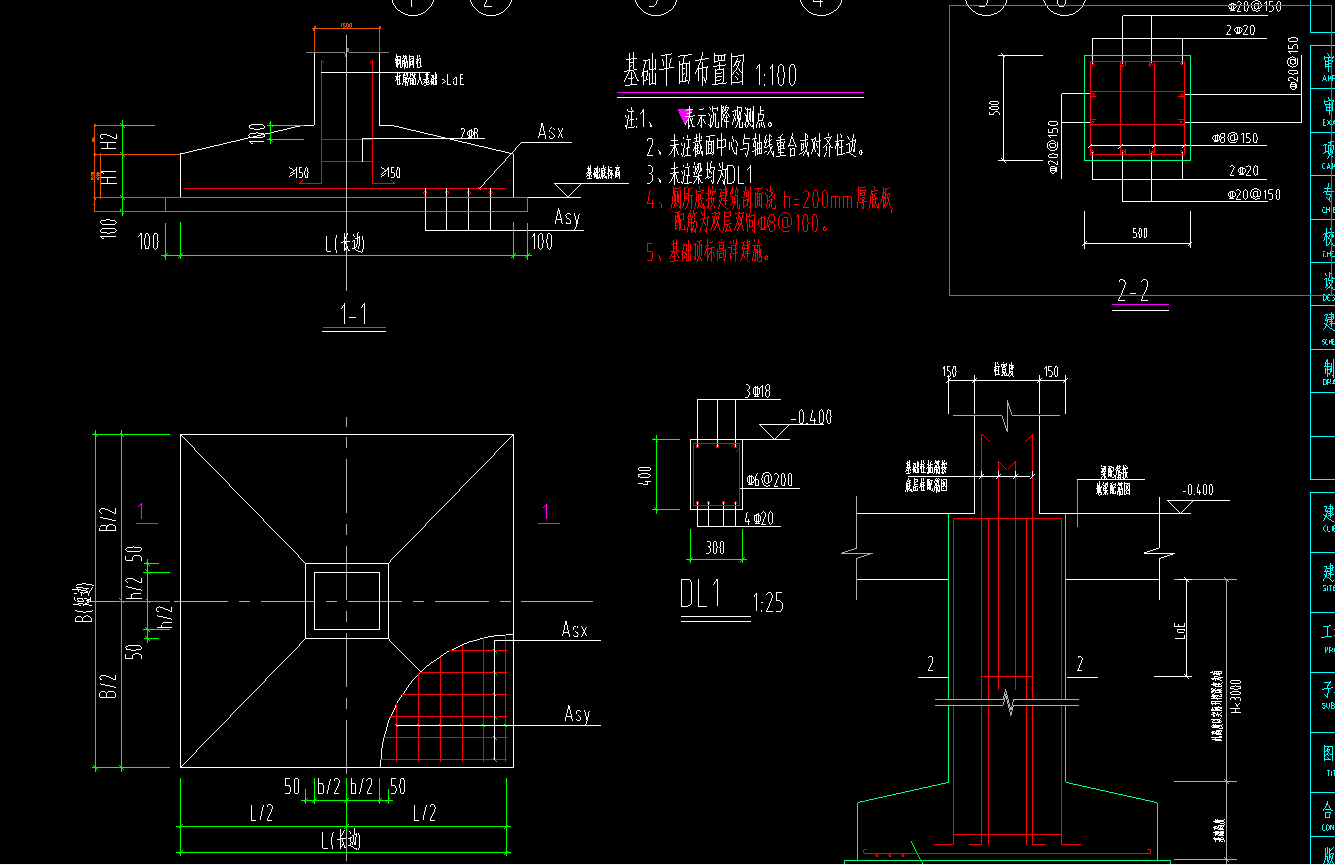The width and height of the screenshot is (1335, 865).
Task: Select right 'L/2' dimension text
Action: click(425, 813)
